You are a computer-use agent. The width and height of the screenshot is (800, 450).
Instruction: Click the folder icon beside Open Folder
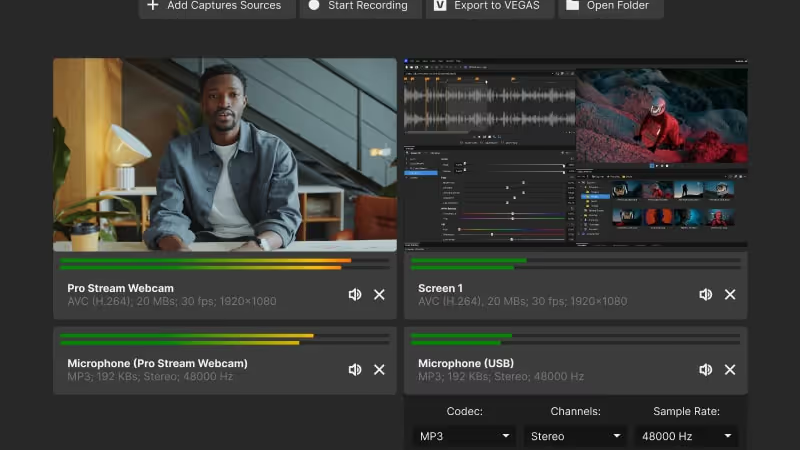[572, 6]
